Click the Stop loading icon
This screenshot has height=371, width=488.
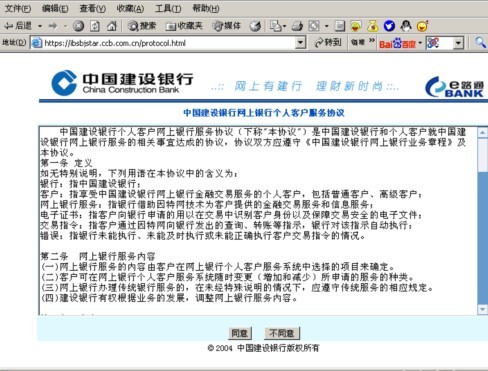click(x=79, y=26)
